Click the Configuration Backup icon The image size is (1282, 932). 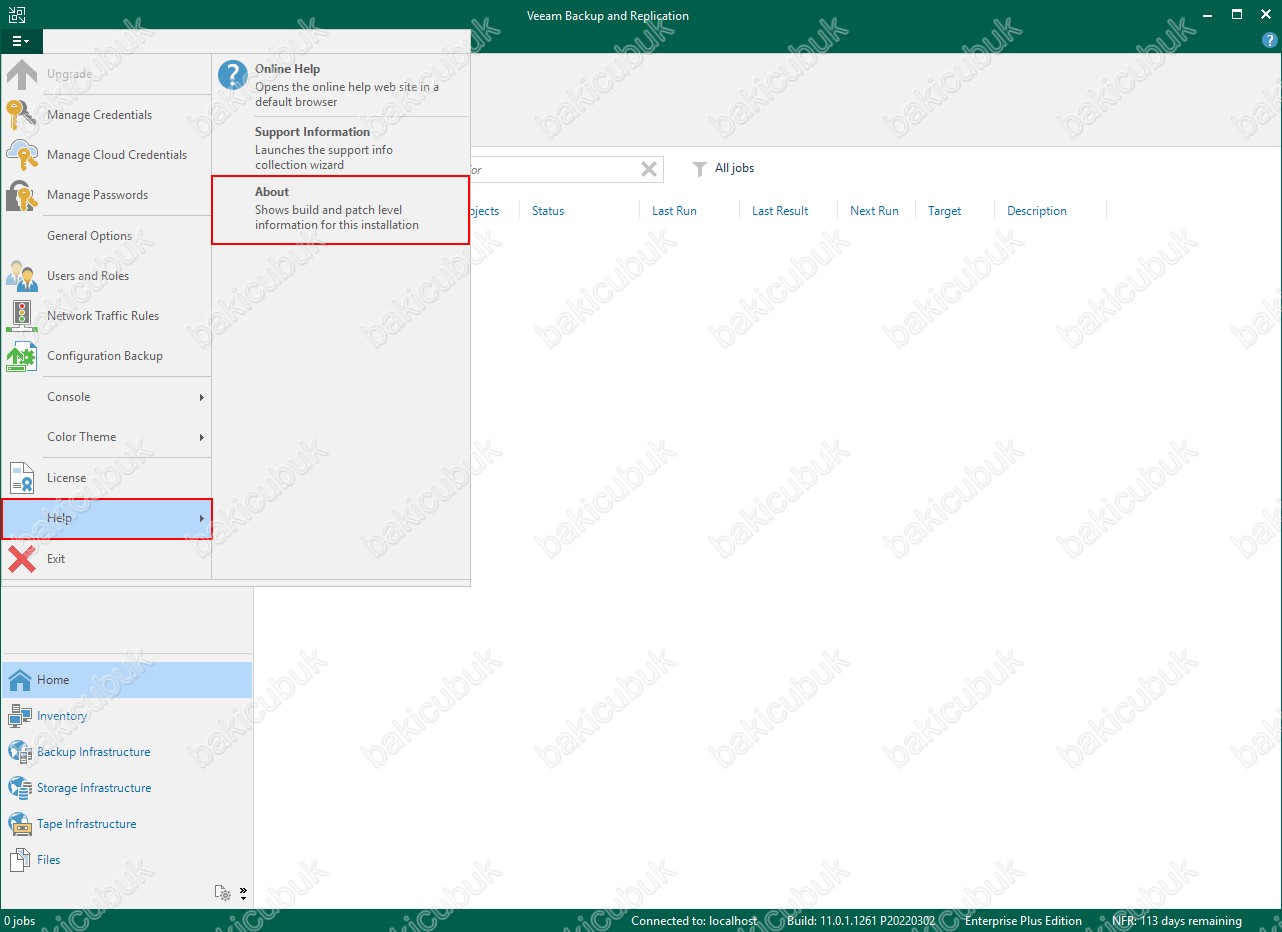coord(22,356)
